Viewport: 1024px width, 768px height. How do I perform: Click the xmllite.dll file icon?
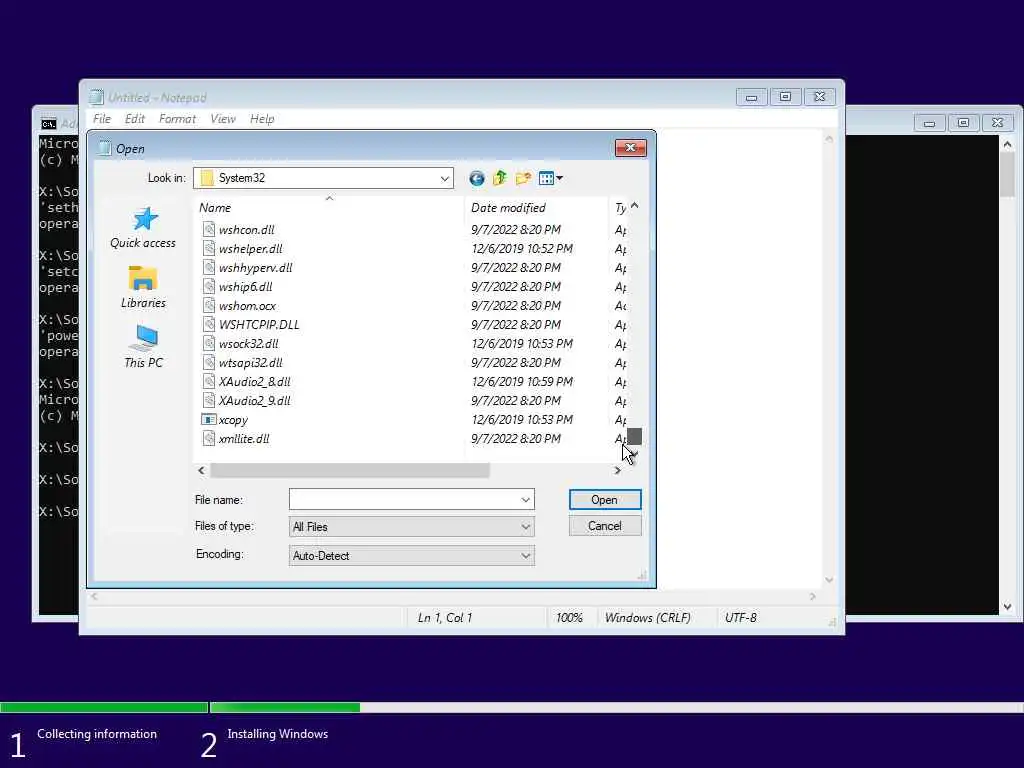(208, 438)
